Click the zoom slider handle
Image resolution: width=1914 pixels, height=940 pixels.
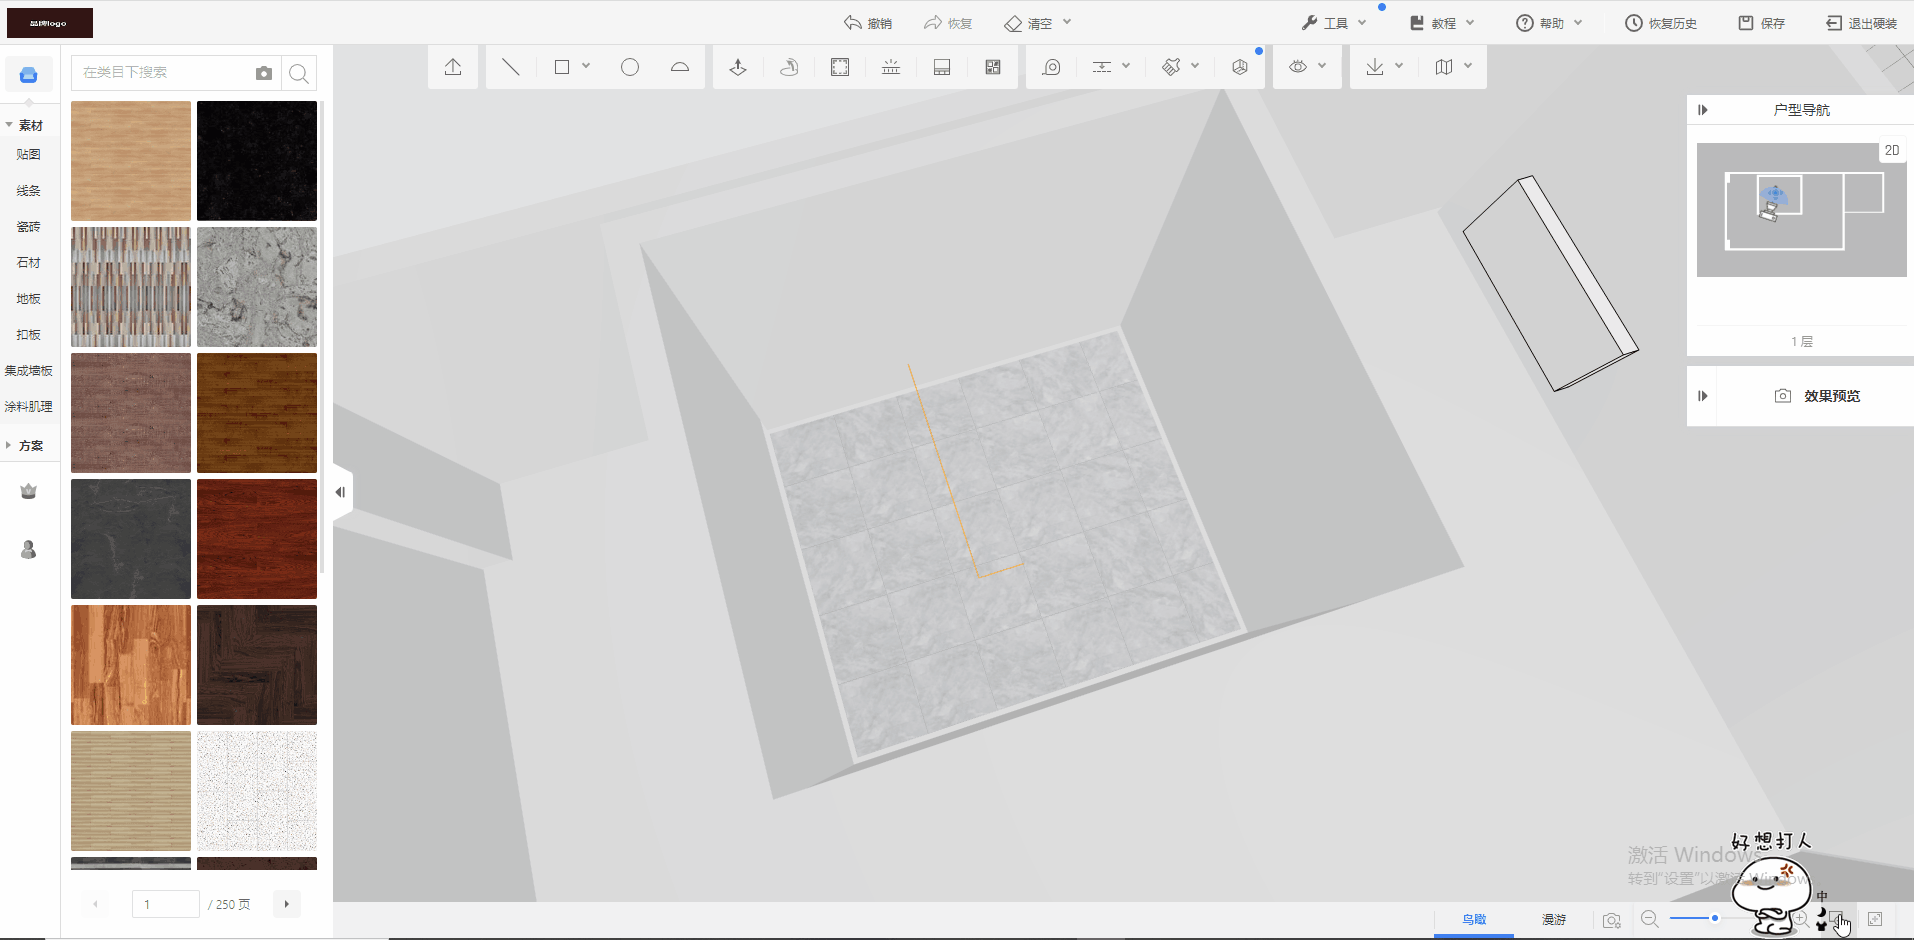point(1714,918)
